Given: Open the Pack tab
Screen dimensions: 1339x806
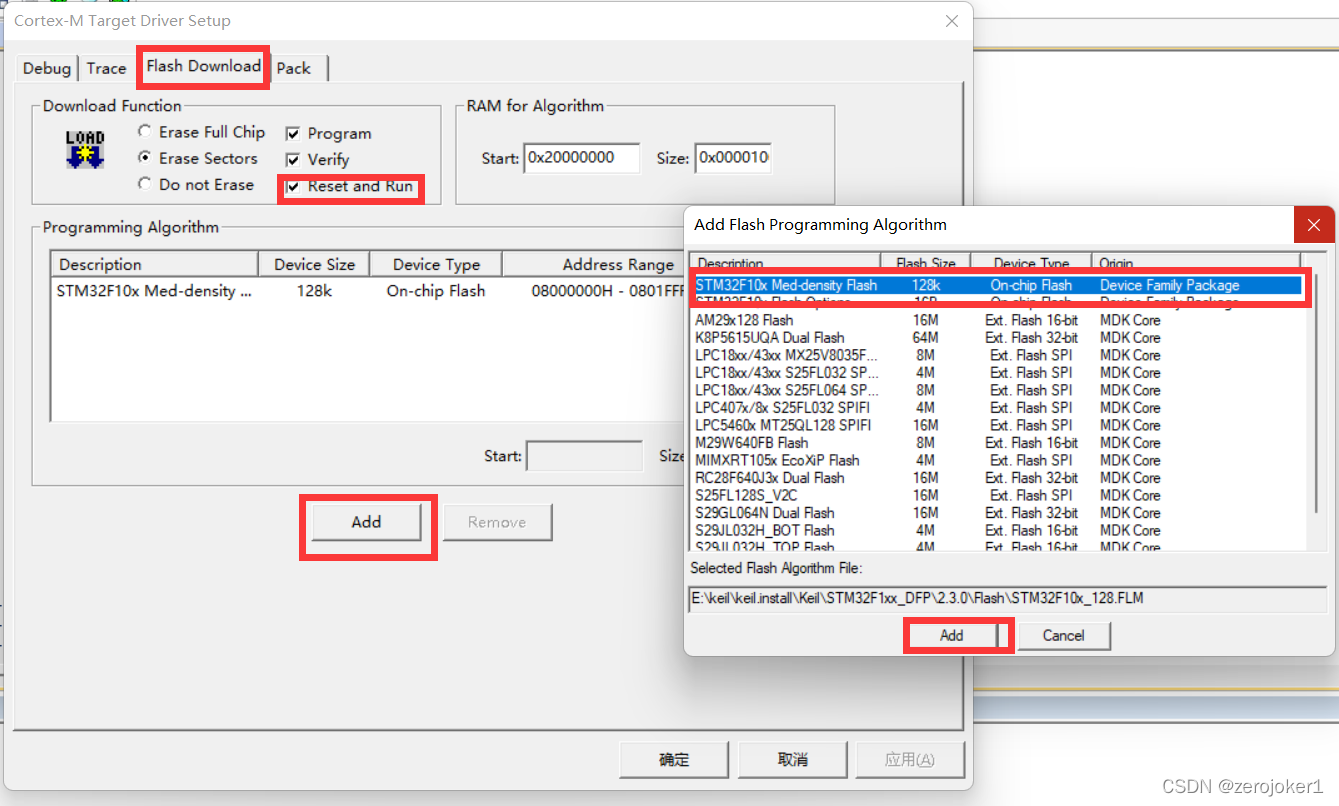Looking at the screenshot, I should (x=294, y=68).
